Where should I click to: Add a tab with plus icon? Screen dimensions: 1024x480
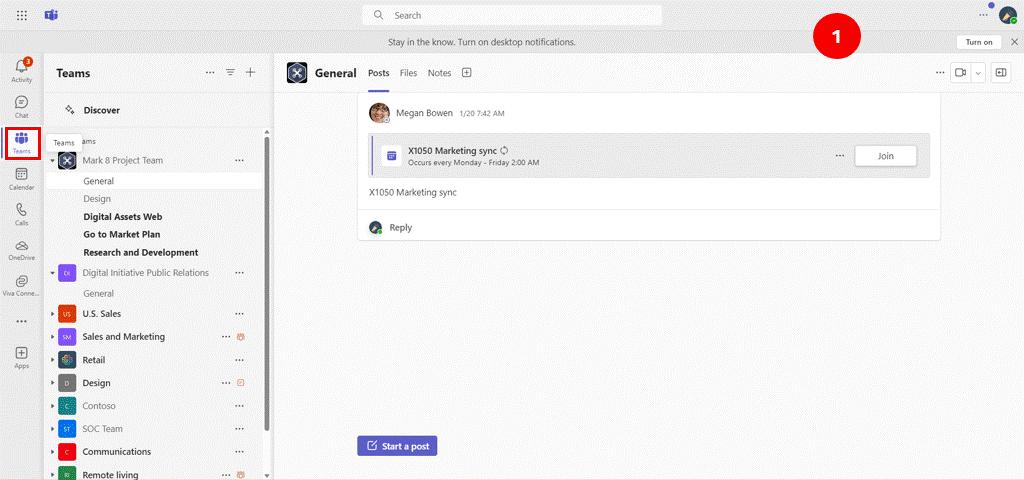(x=466, y=73)
